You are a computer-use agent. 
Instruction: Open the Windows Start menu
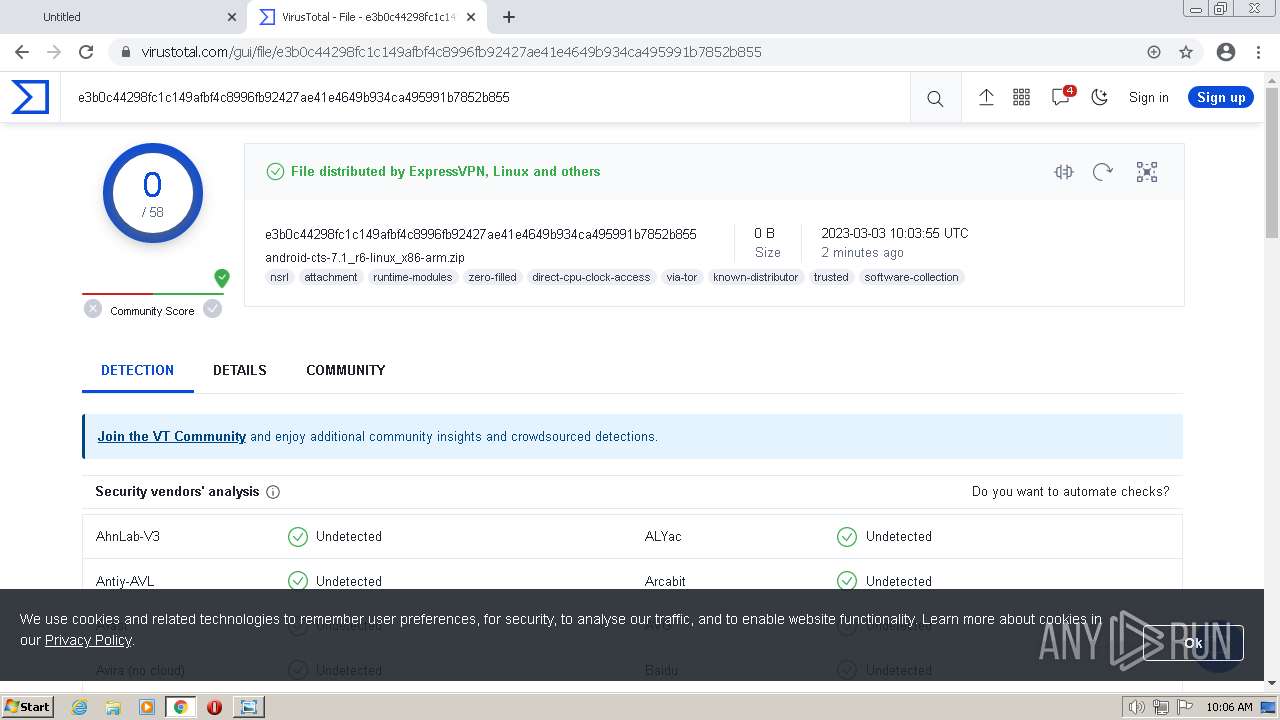(27, 706)
